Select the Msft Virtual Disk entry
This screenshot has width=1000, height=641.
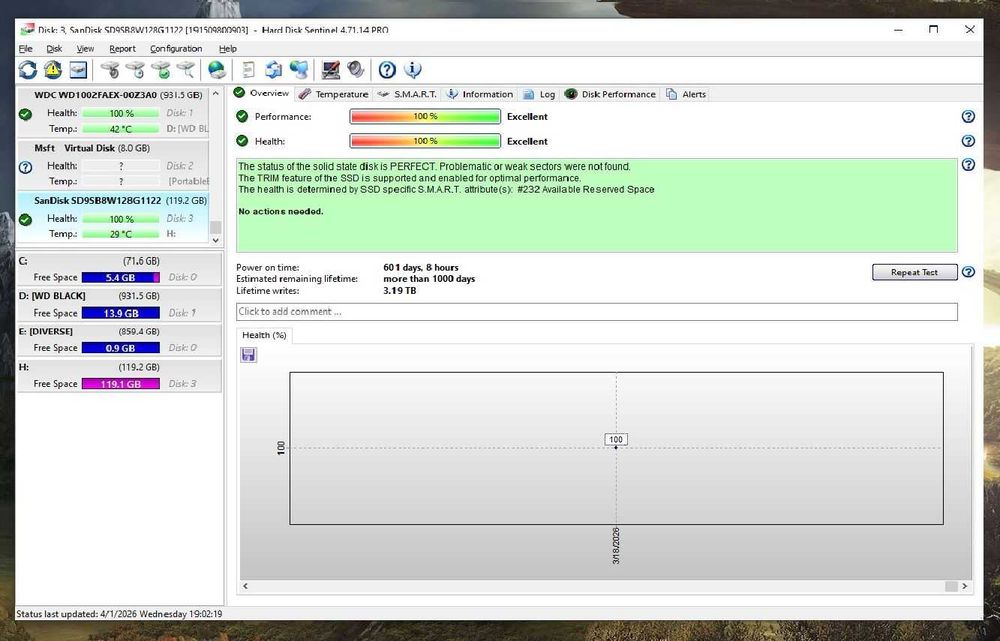[x=112, y=165]
